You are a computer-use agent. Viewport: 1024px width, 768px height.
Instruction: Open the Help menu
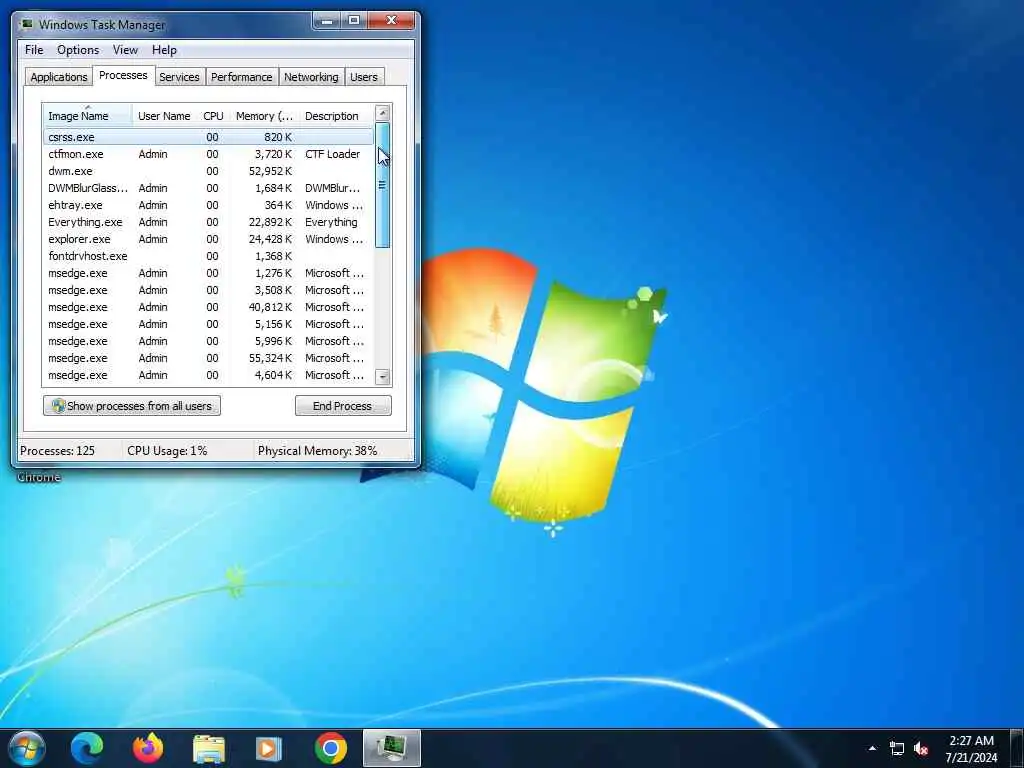[x=164, y=50]
